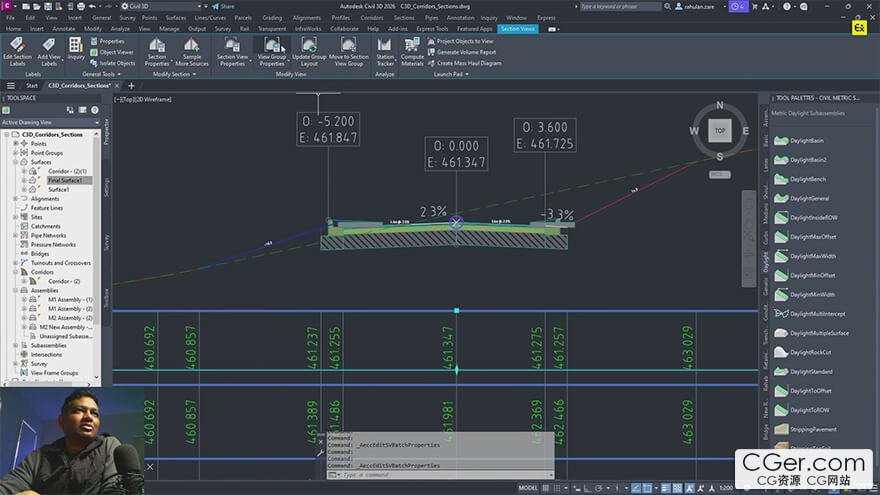Switch to the Annotate ribbon tab
The width and height of the screenshot is (880, 495).
click(x=63, y=29)
